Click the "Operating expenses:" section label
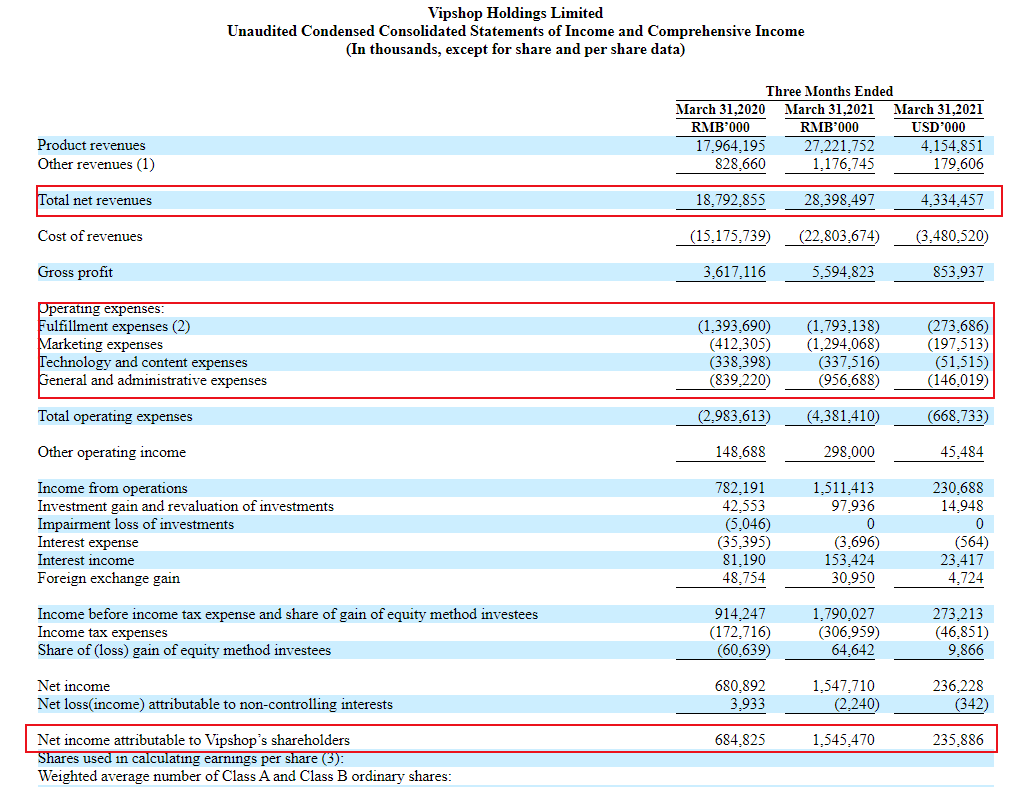This screenshot has width=1009, height=787. click(101, 308)
